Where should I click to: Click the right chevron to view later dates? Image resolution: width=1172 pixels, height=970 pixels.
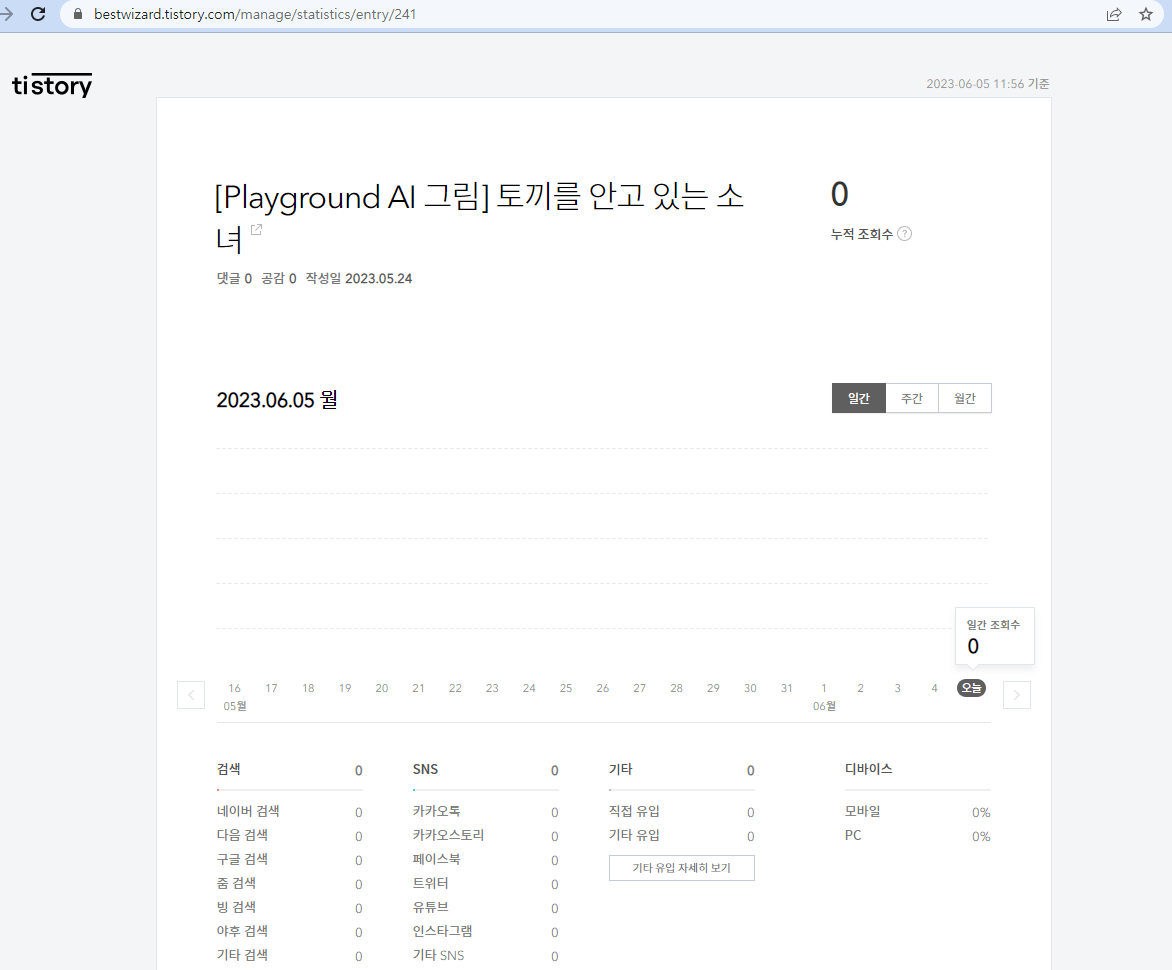click(x=1016, y=694)
